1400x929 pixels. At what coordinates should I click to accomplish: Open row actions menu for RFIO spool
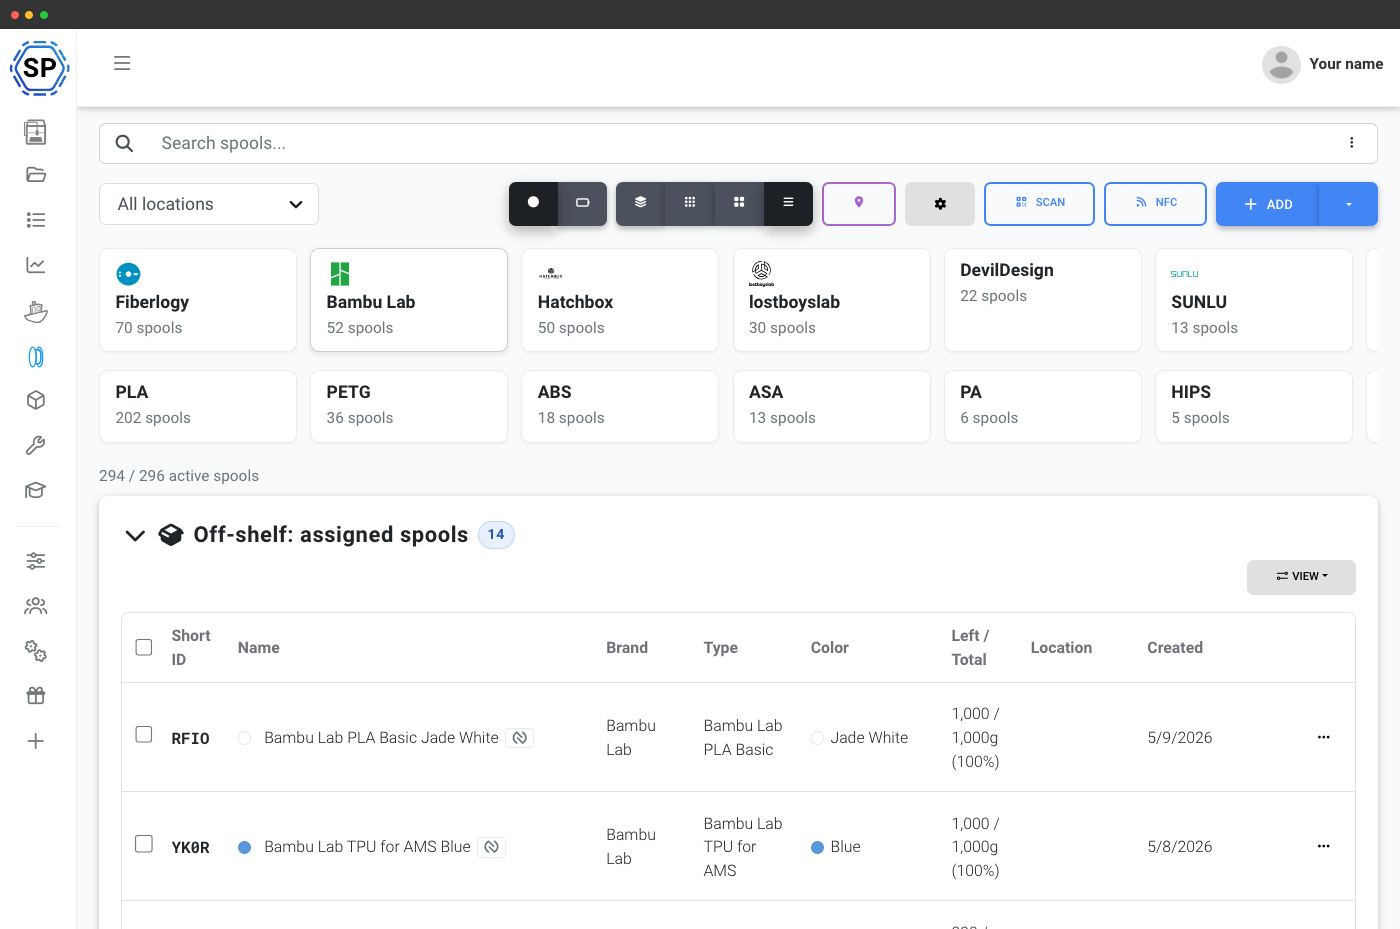(x=1324, y=737)
